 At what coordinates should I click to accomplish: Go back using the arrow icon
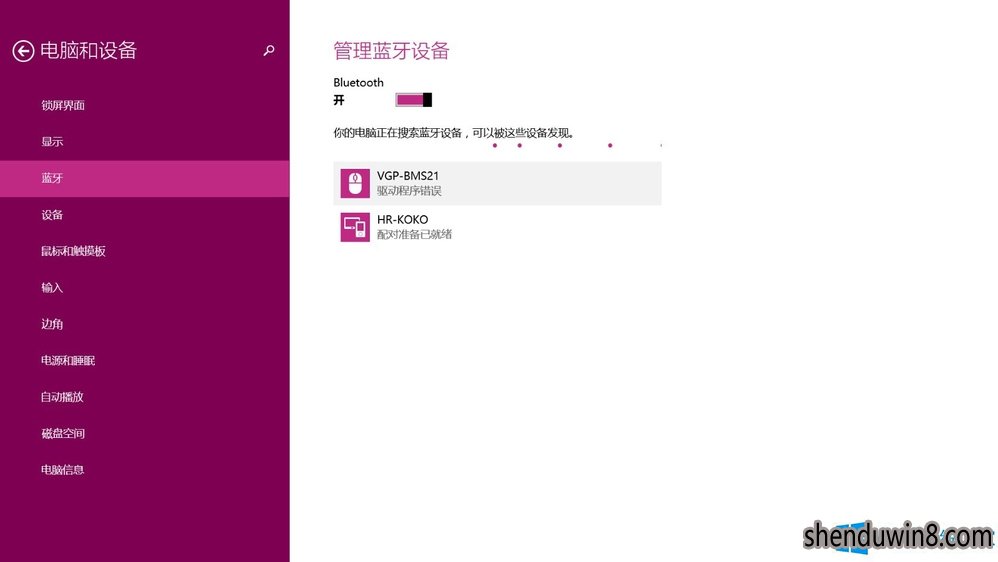click(23, 51)
